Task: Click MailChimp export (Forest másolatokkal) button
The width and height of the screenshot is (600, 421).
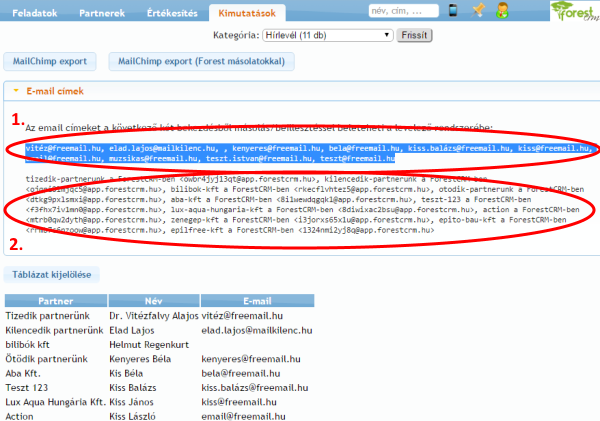Action: coord(201,61)
